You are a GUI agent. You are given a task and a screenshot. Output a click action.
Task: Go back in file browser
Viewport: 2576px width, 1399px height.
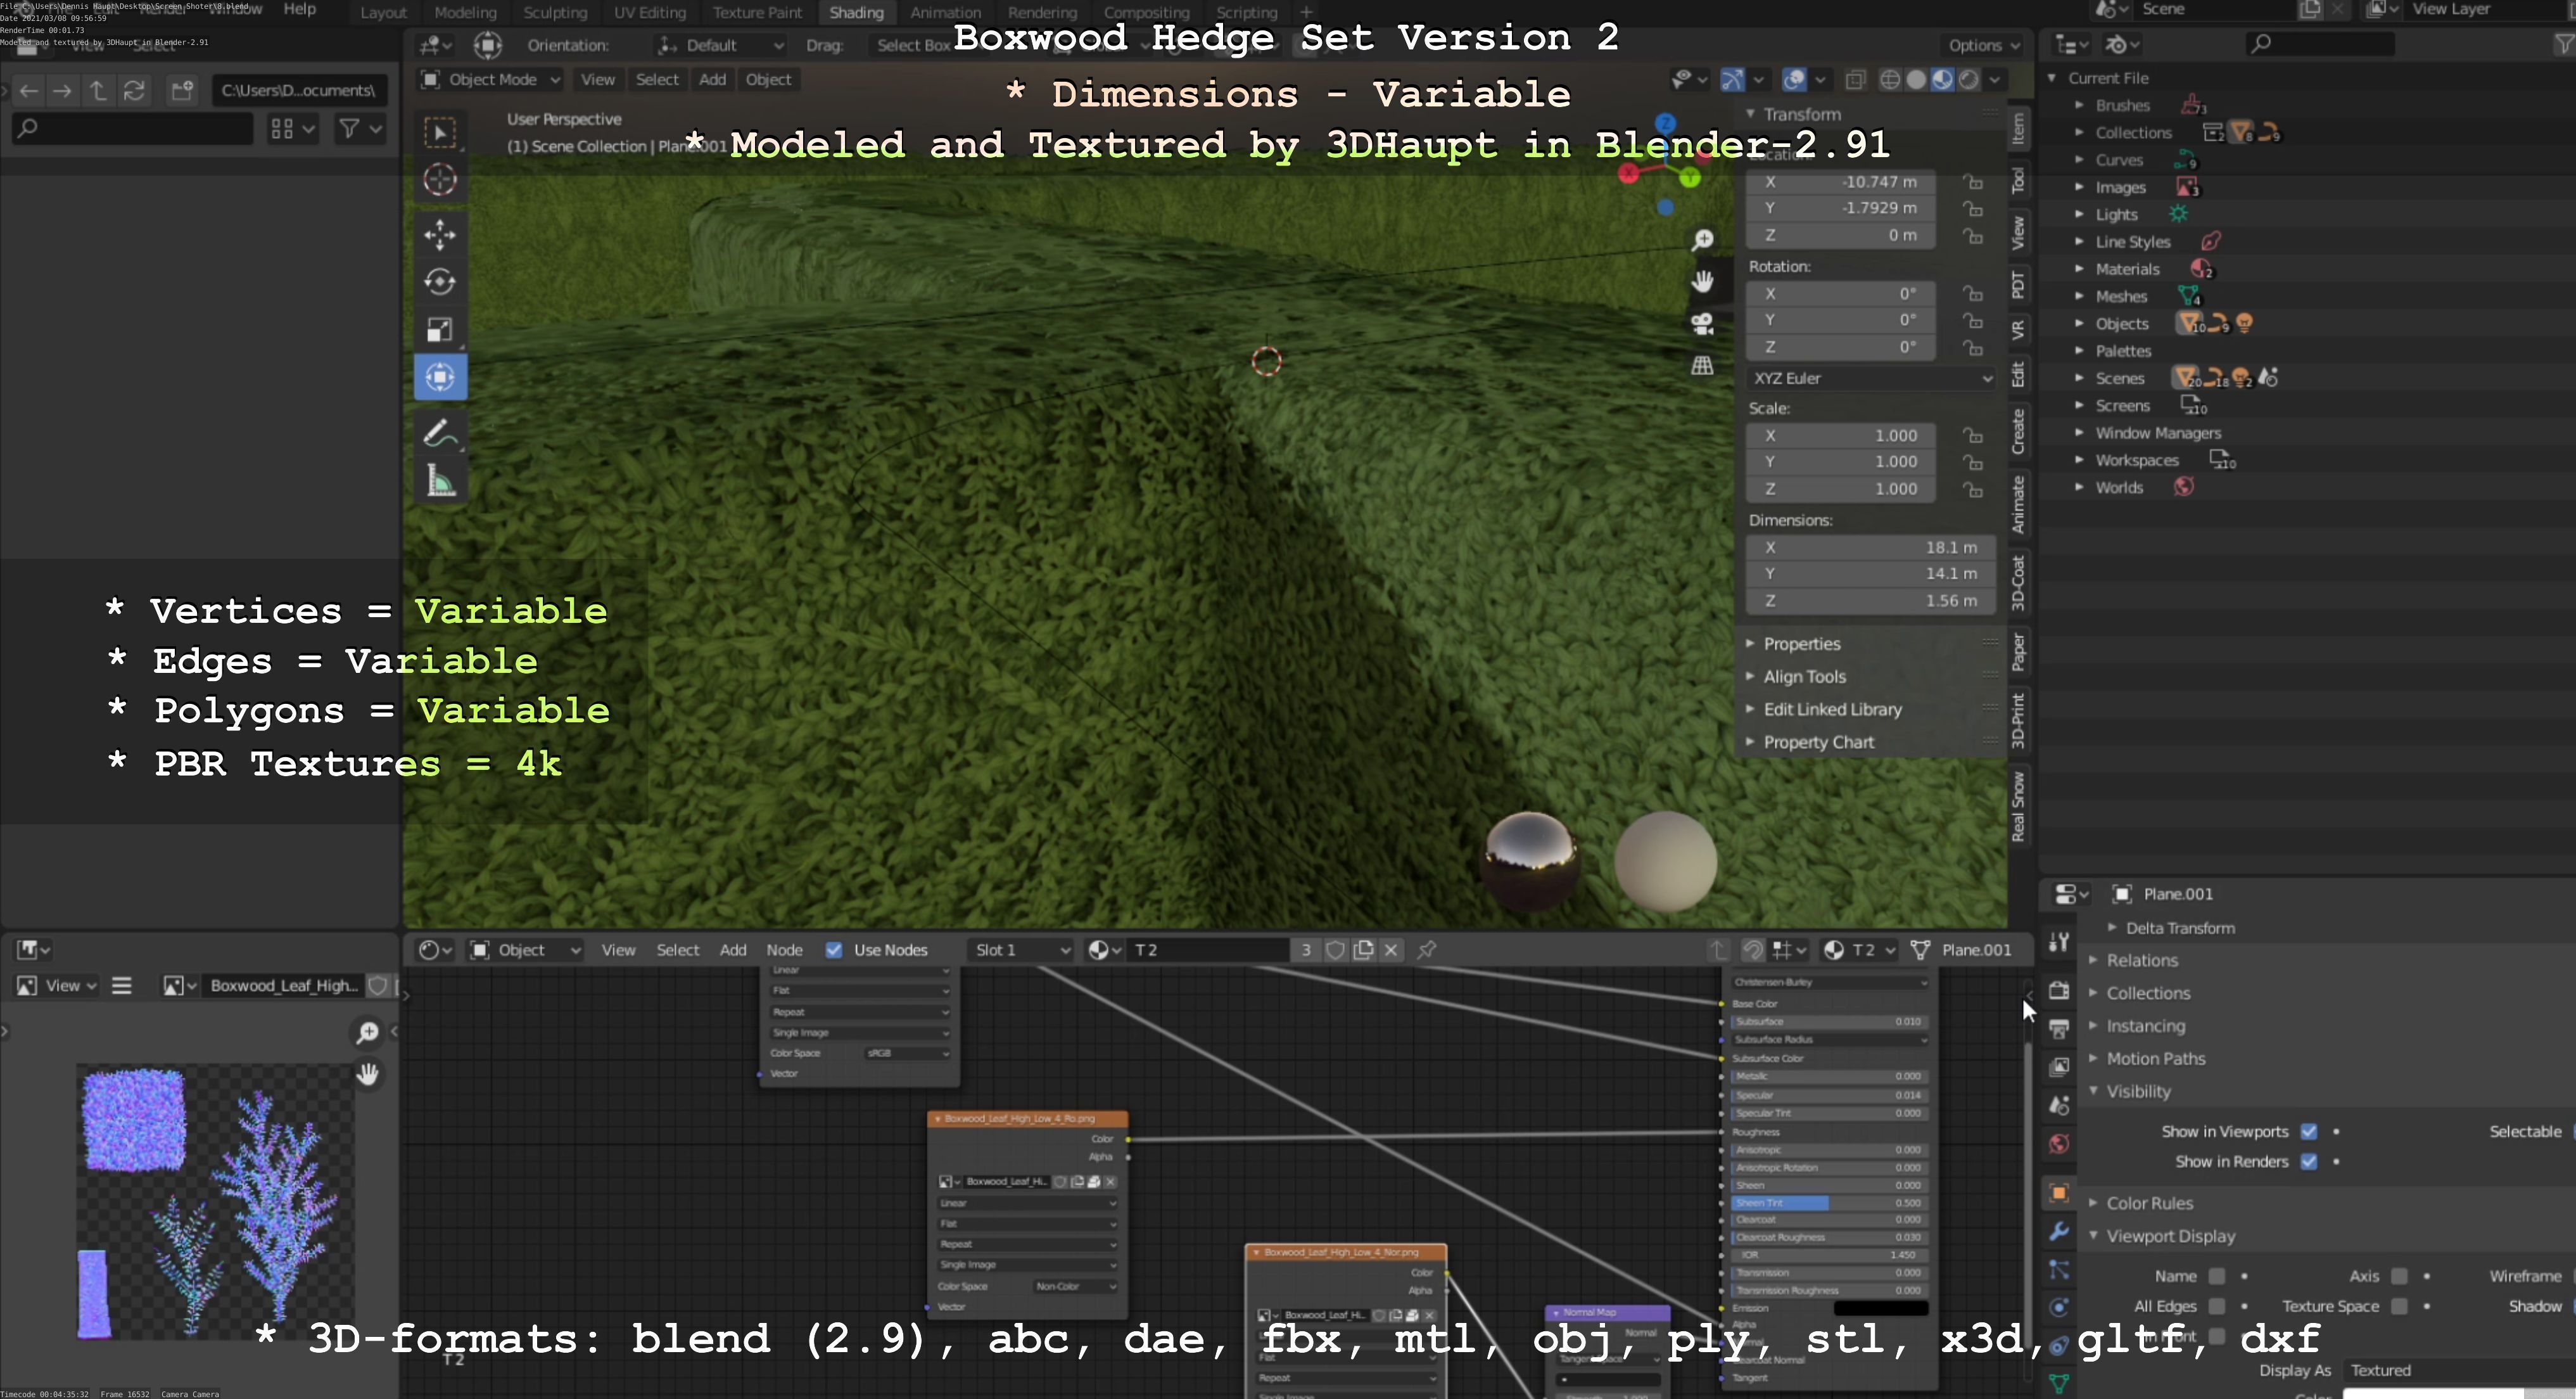(x=28, y=91)
